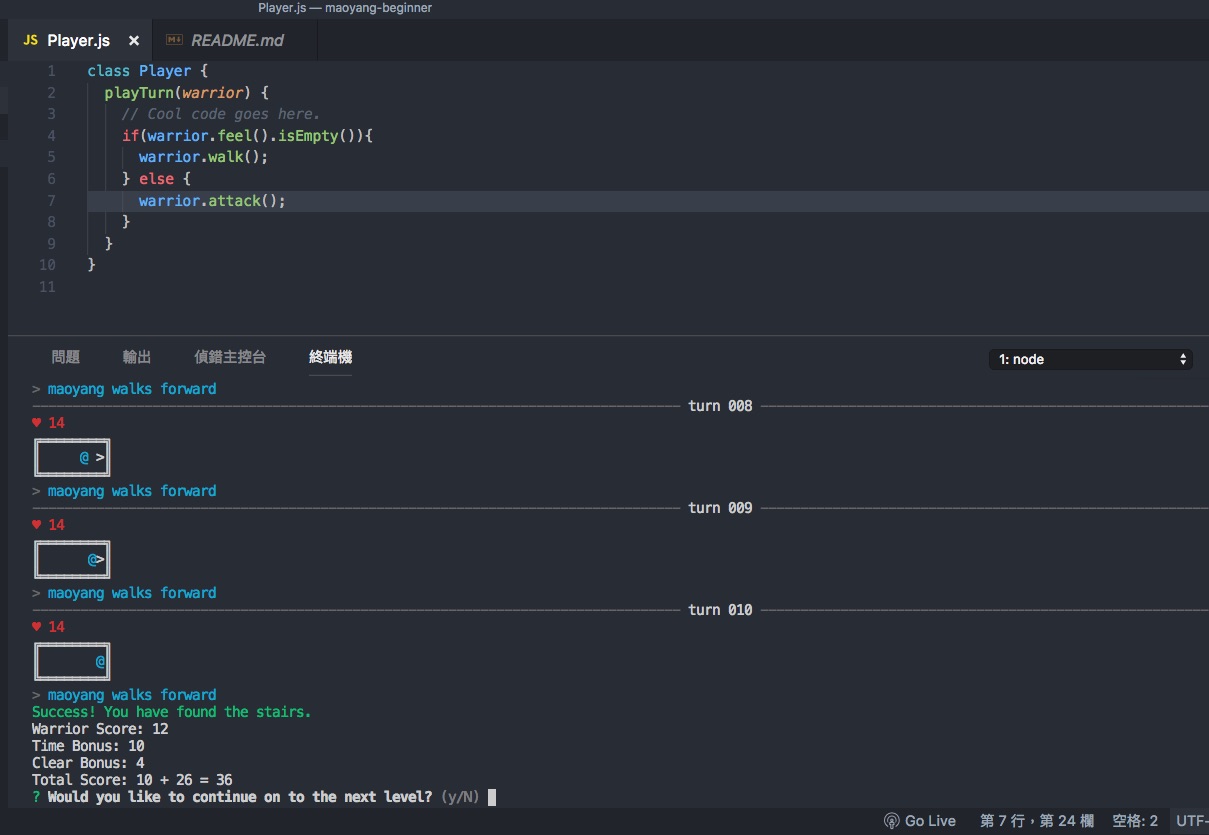Click the JS file icon on Player.js tab
Image resolution: width=1209 pixels, height=835 pixels.
point(30,41)
